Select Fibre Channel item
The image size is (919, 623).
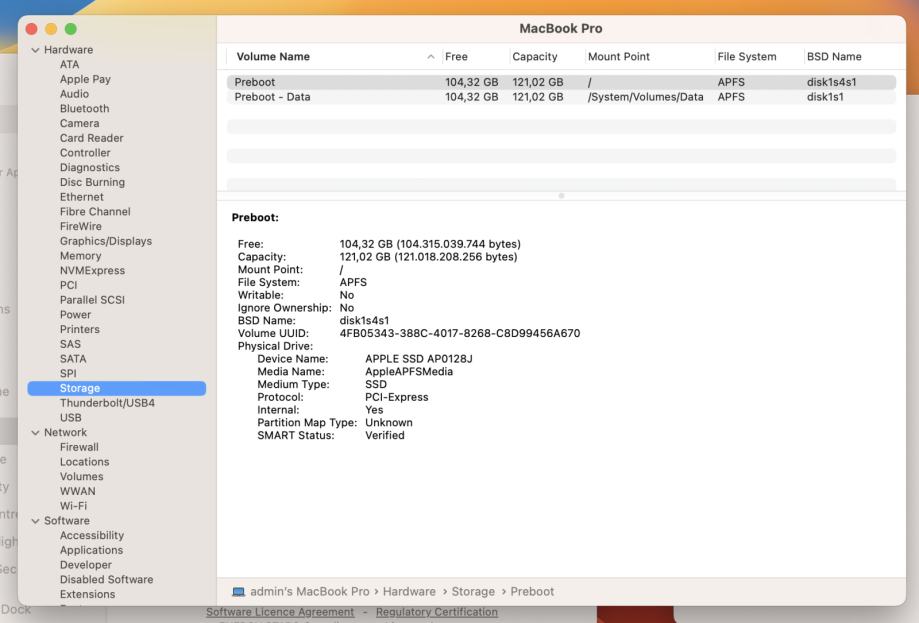(95, 212)
